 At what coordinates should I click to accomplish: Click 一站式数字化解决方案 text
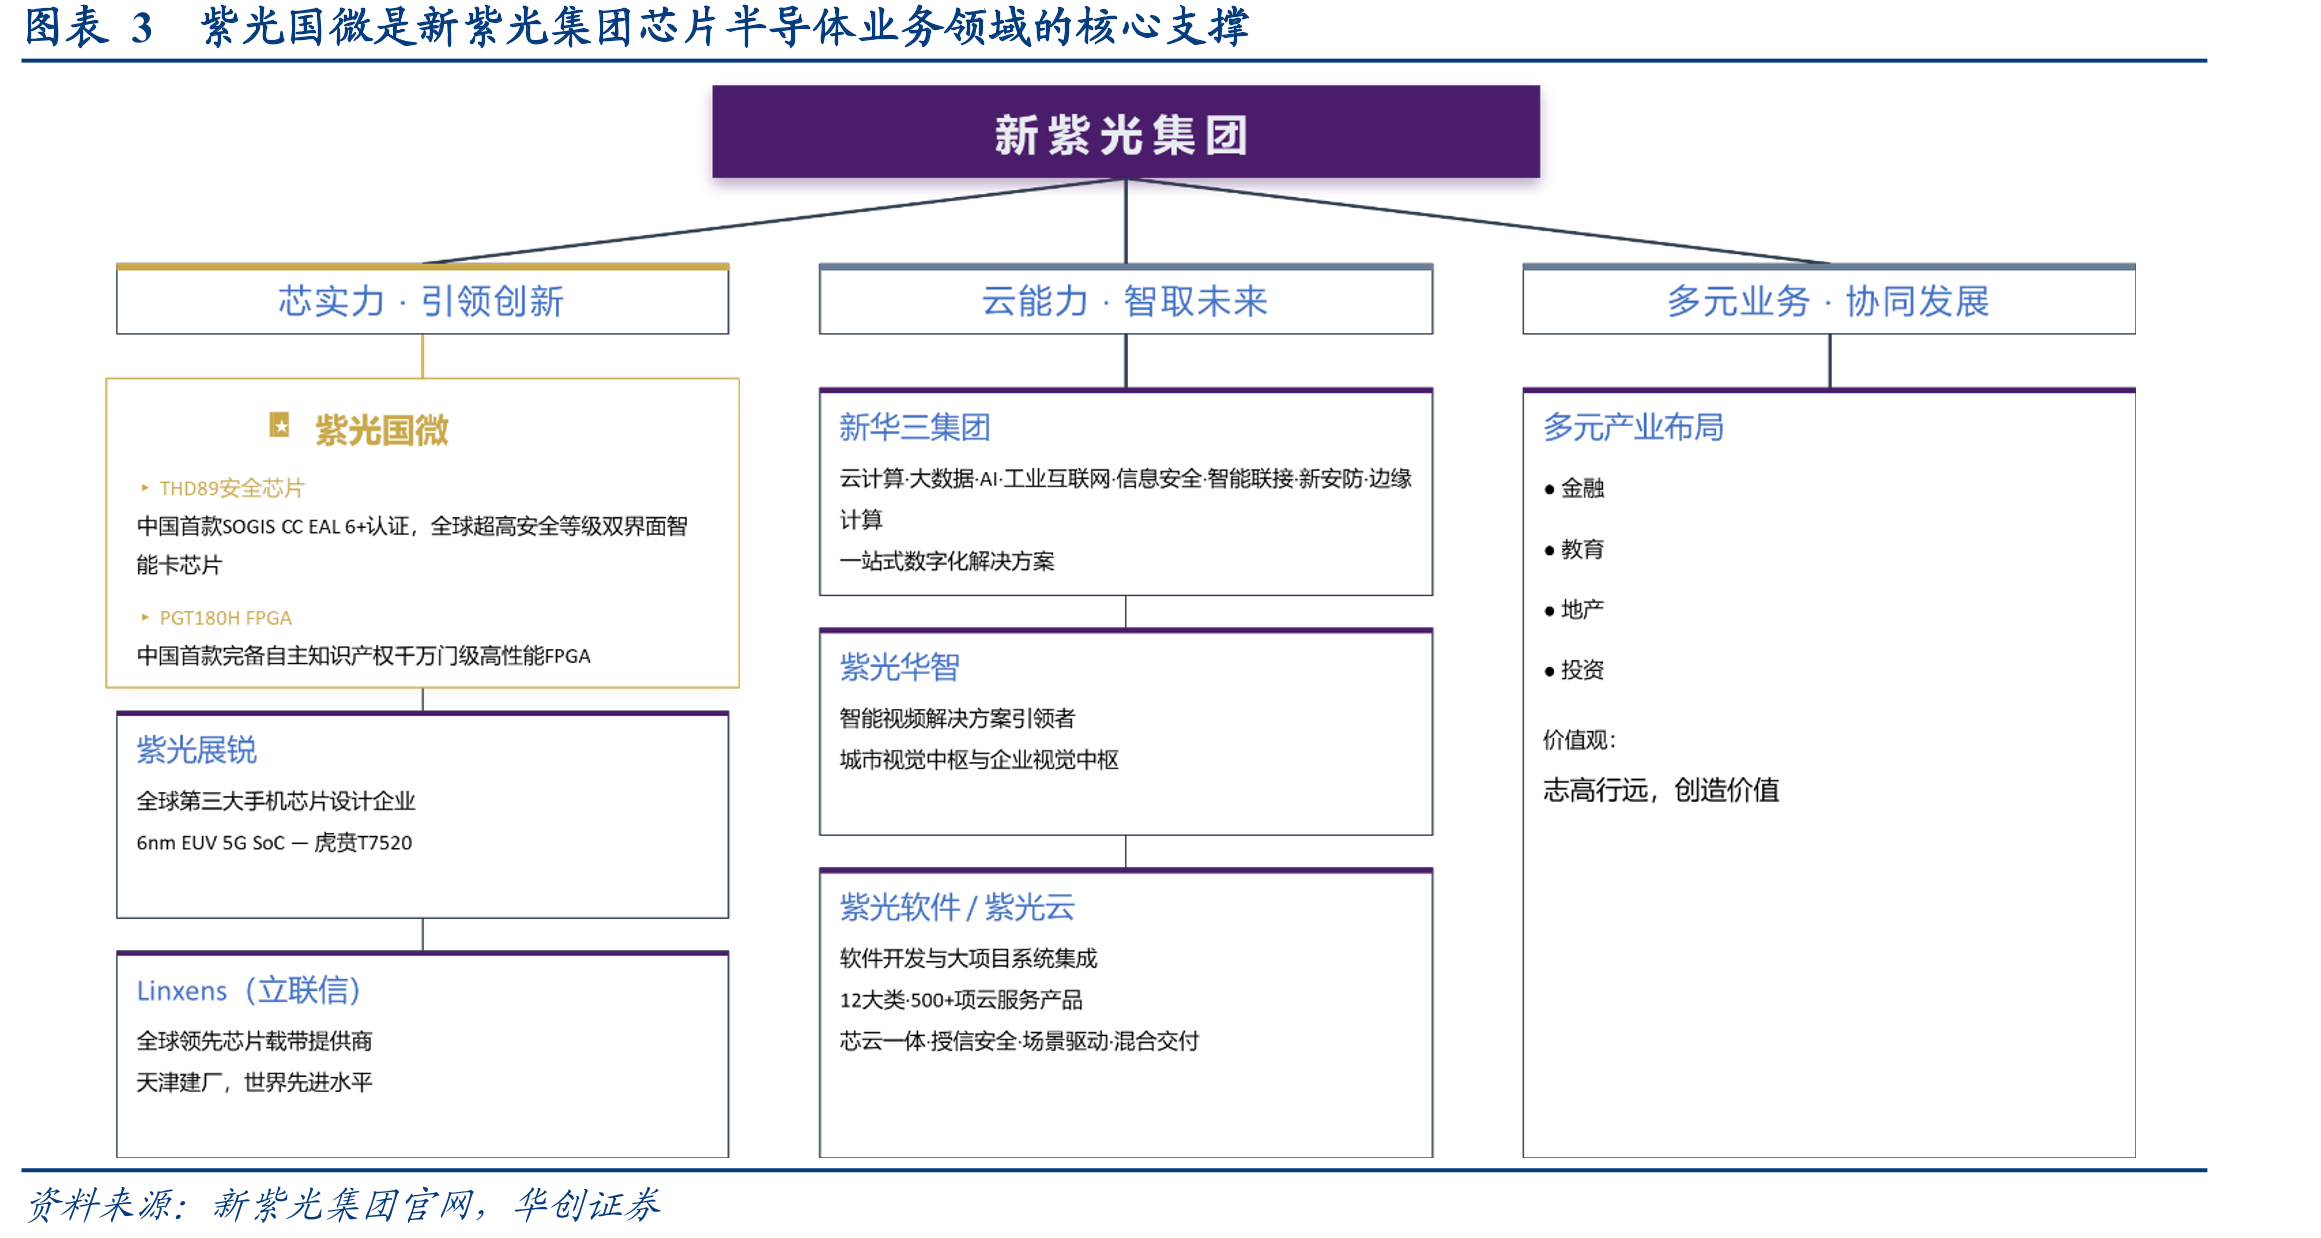tap(946, 561)
